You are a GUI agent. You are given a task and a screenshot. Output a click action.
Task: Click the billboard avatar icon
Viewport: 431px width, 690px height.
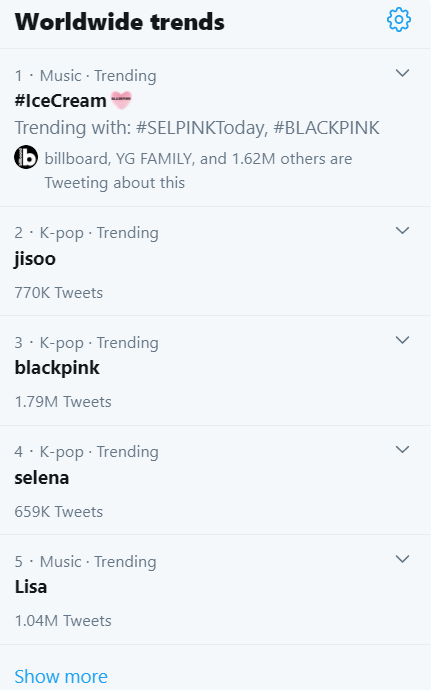point(26,157)
